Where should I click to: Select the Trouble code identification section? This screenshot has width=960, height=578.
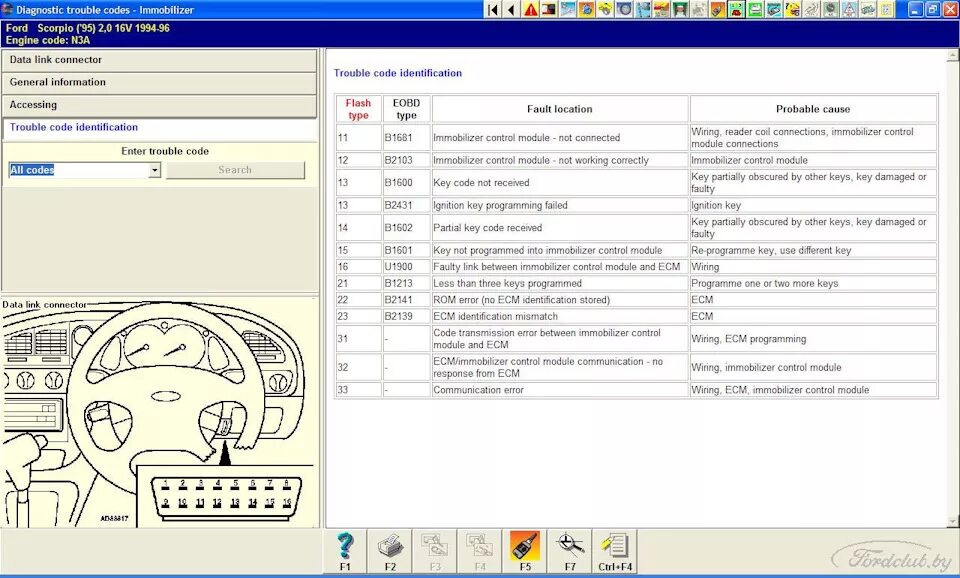(159, 127)
